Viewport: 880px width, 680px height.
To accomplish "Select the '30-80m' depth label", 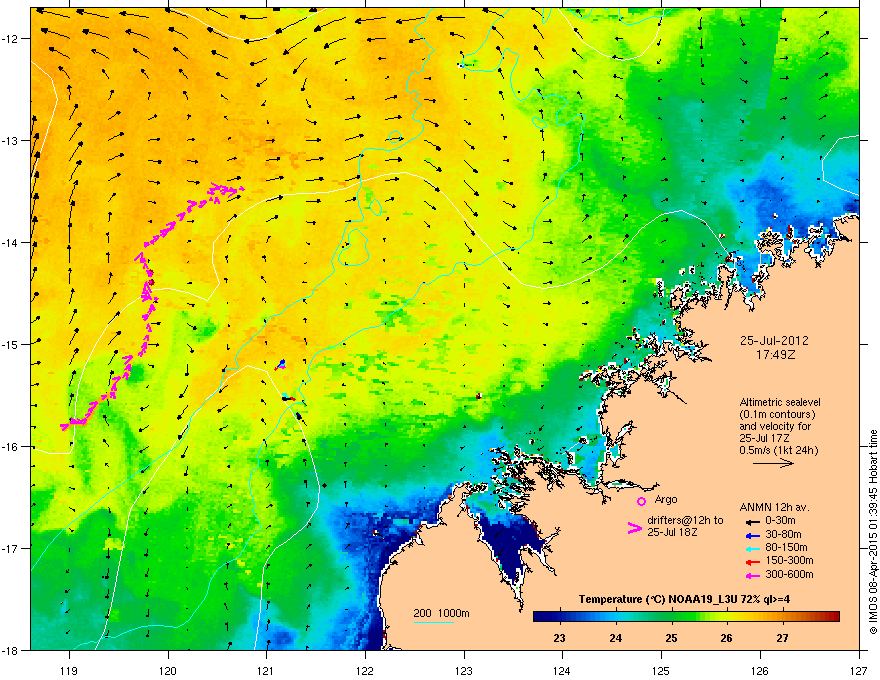I will pos(783,534).
